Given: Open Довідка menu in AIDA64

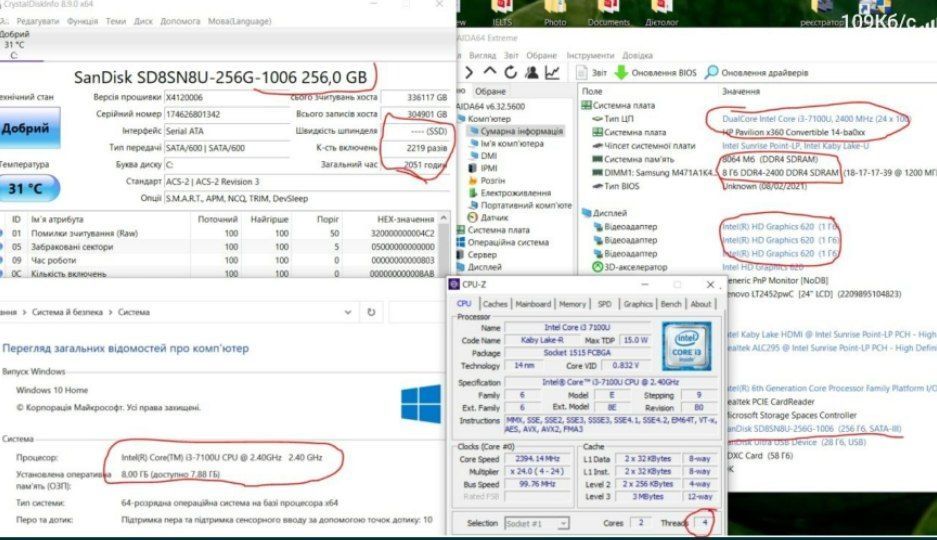Looking at the screenshot, I should click(638, 55).
